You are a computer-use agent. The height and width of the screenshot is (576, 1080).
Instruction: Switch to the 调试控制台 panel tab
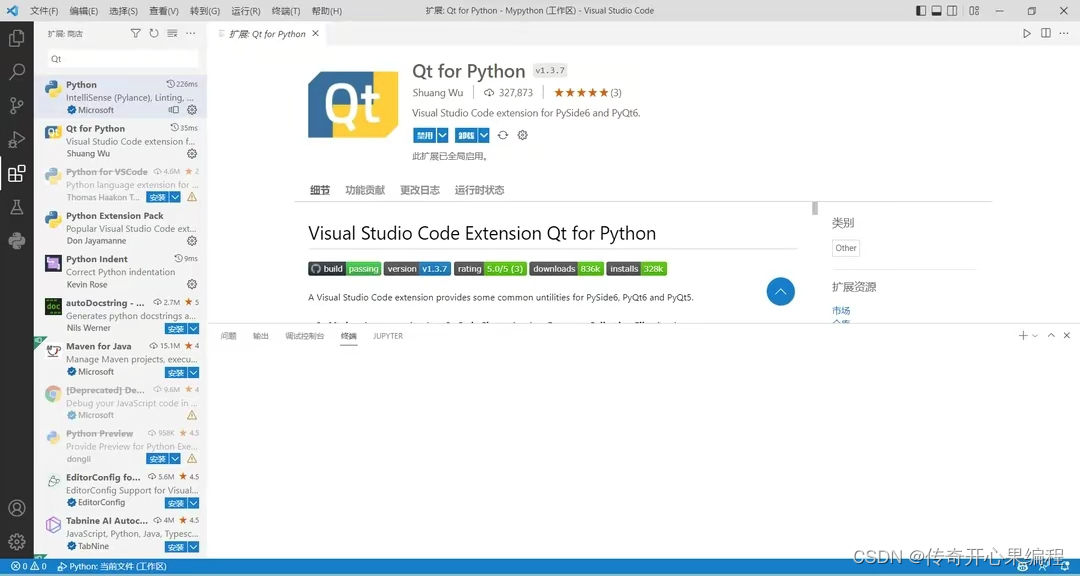point(304,336)
